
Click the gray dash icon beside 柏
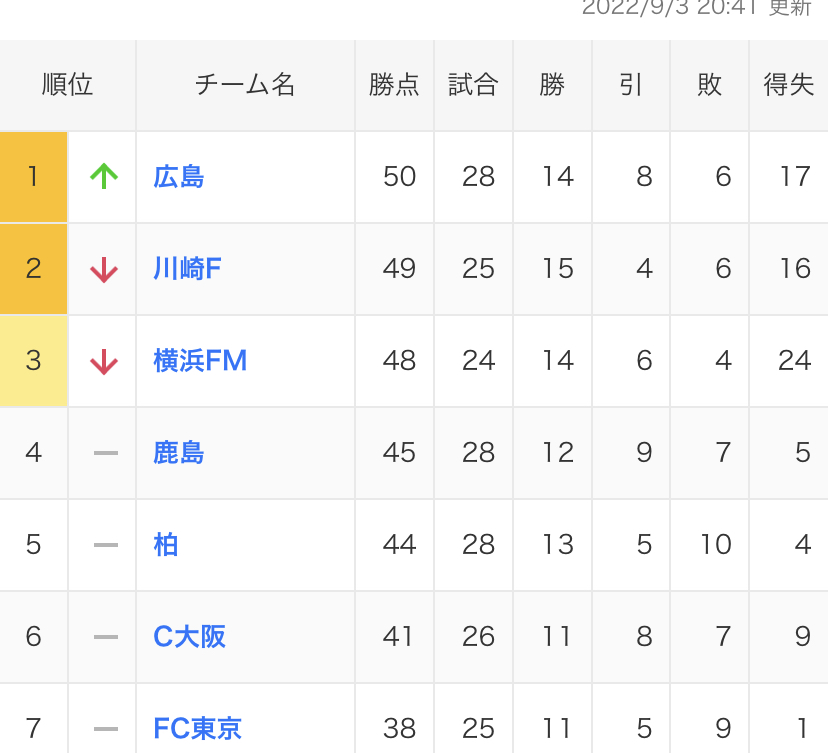tap(106, 545)
